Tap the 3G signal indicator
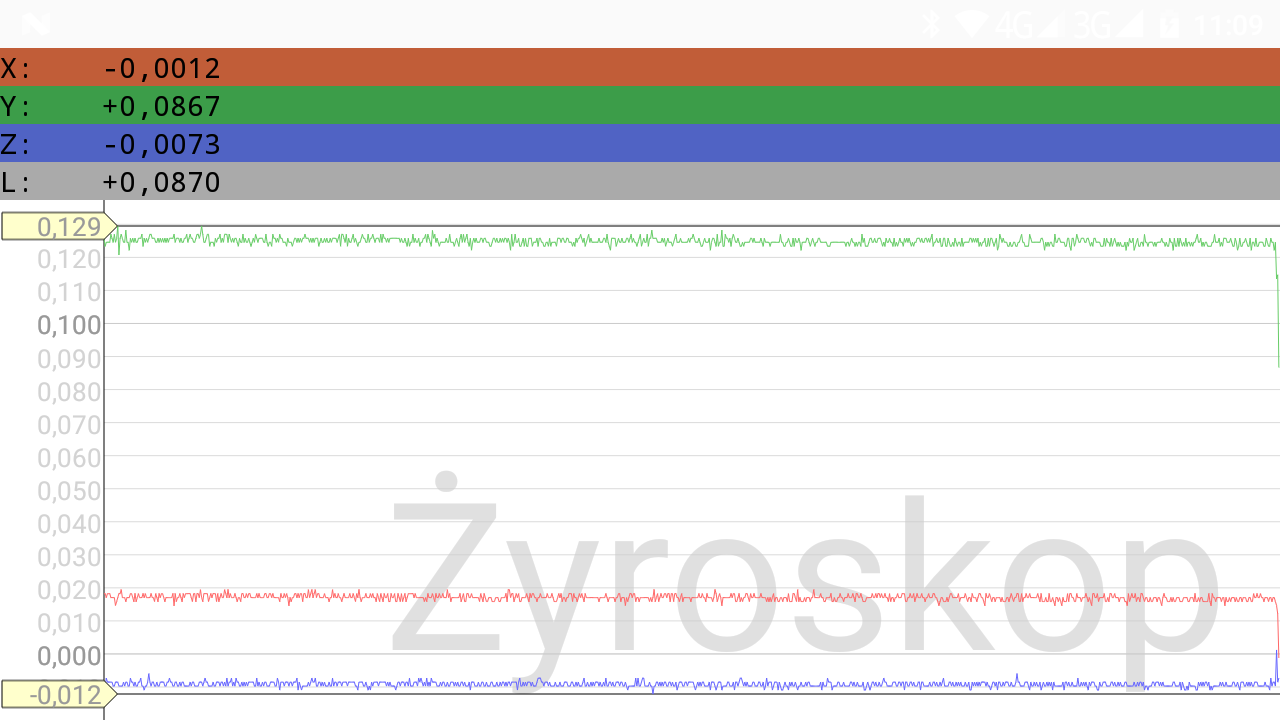1280x720 pixels. click(1106, 24)
